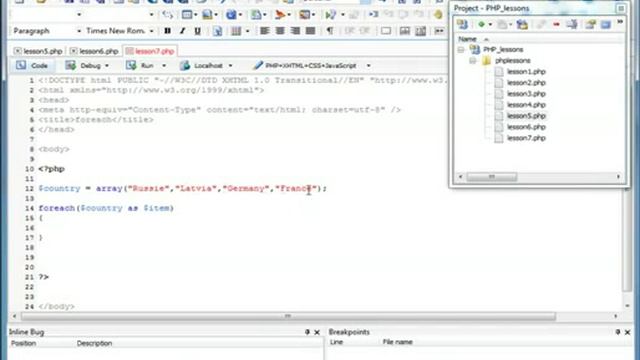Screen dimensions: 640x360
Task: Click the editor horizontal scrollbar
Action: pos(288,316)
